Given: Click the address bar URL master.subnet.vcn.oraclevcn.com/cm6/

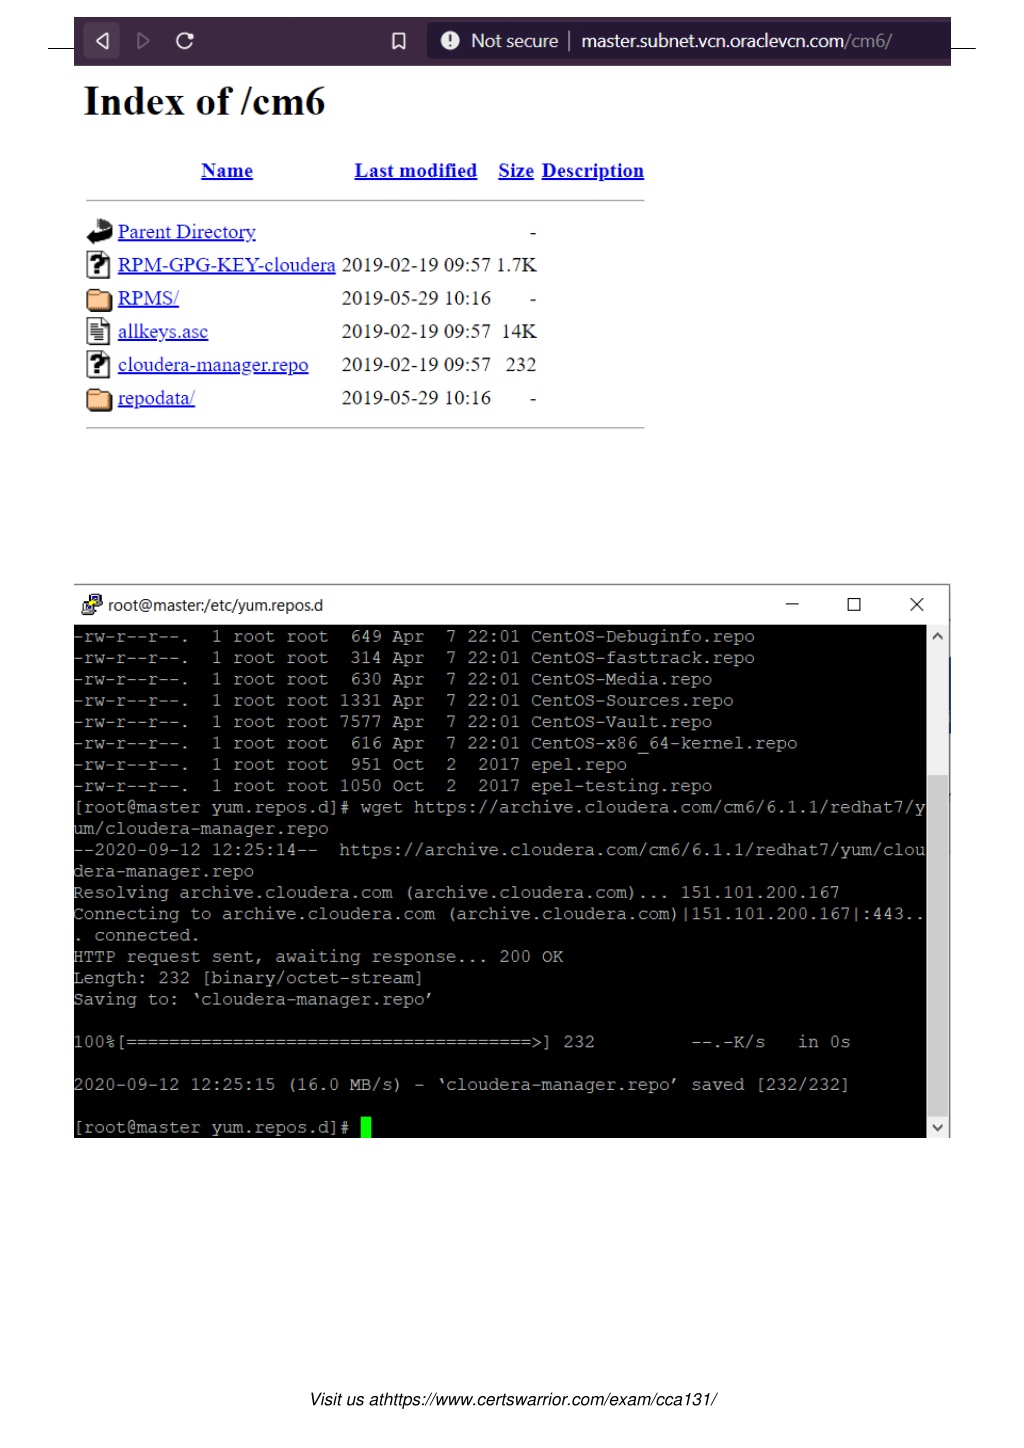Looking at the screenshot, I should (x=736, y=41).
